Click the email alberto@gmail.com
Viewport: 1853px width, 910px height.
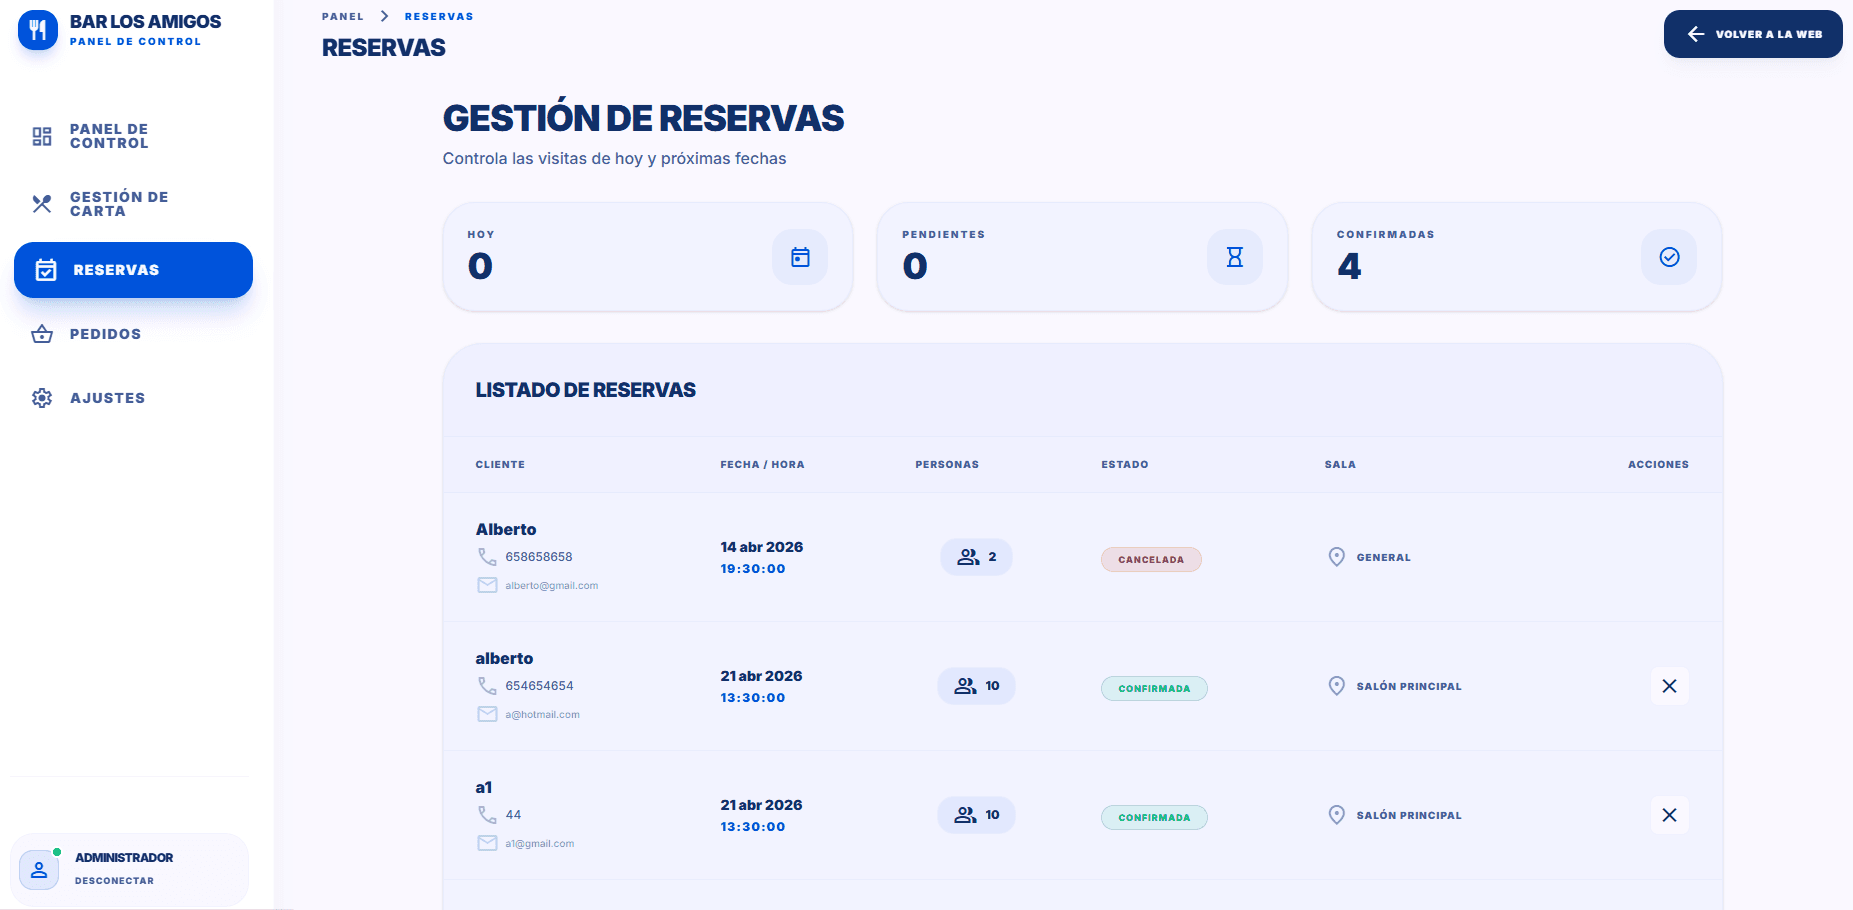[551, 586]
